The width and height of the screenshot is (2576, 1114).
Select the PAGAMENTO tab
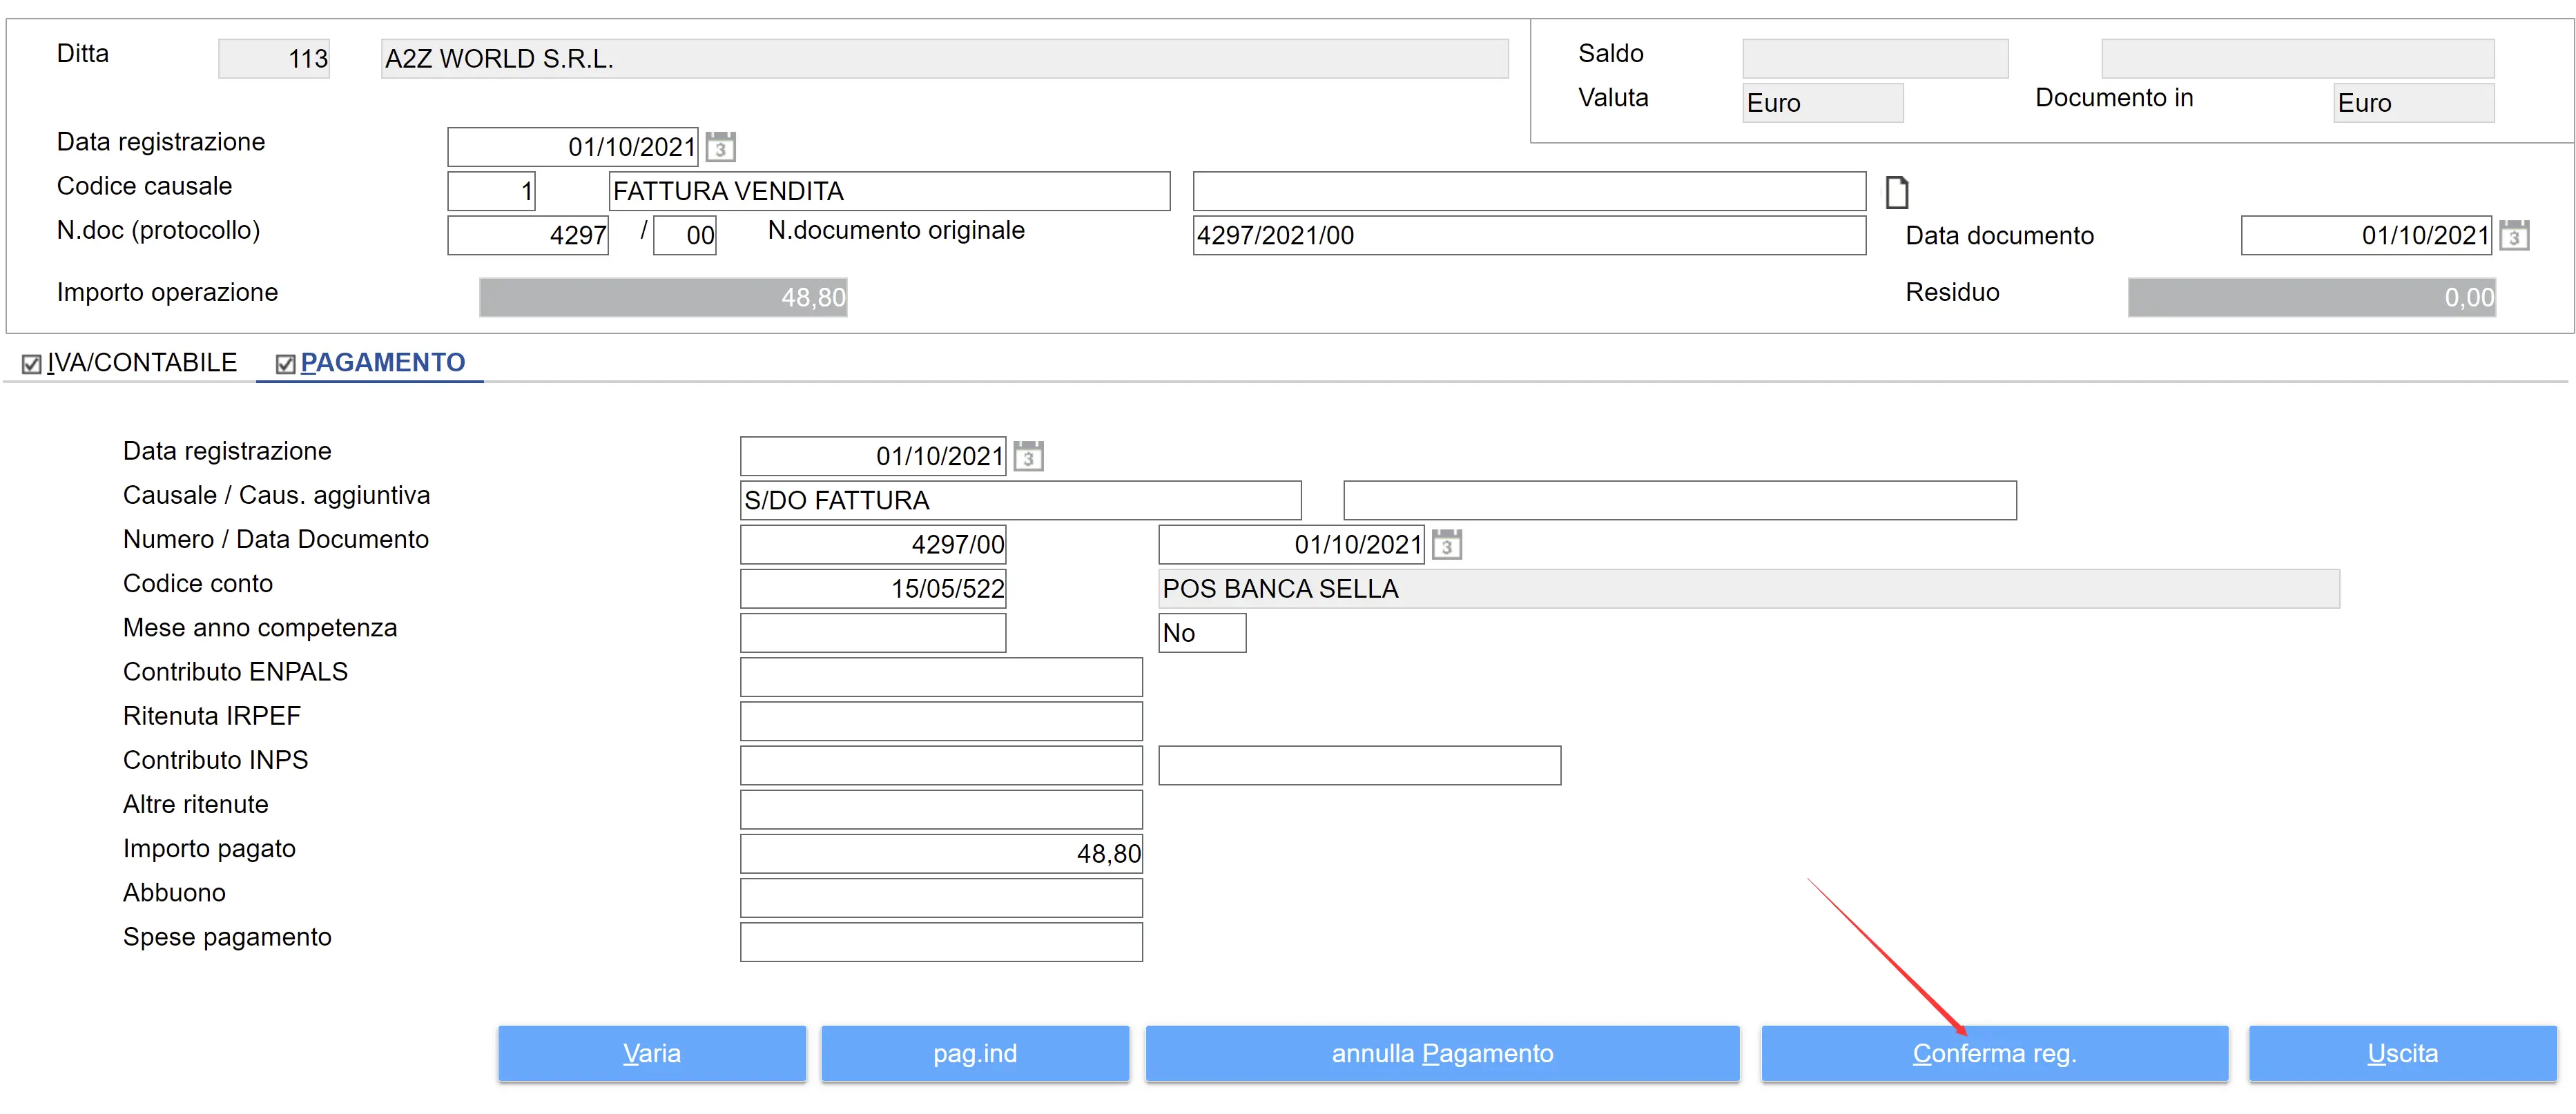(383, 363)
